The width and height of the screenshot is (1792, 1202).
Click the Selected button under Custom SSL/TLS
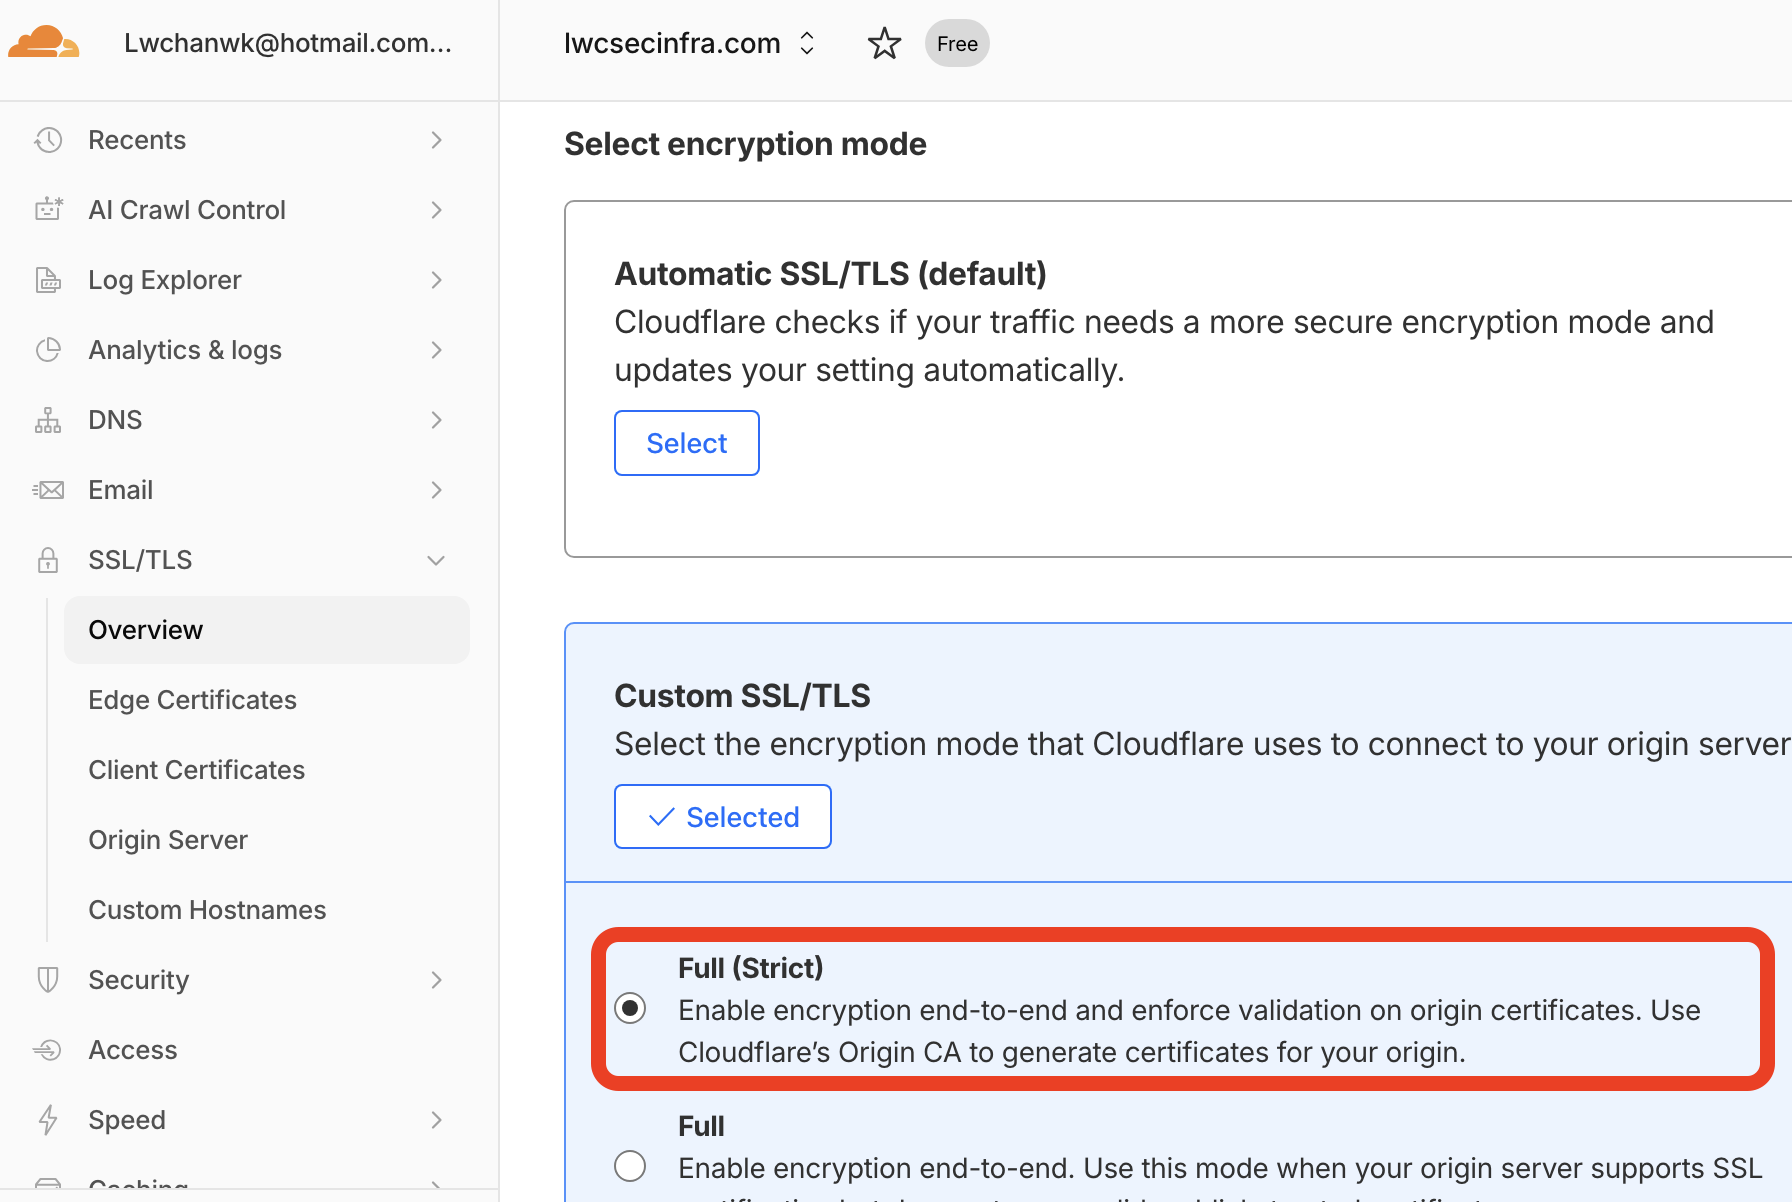723,817
